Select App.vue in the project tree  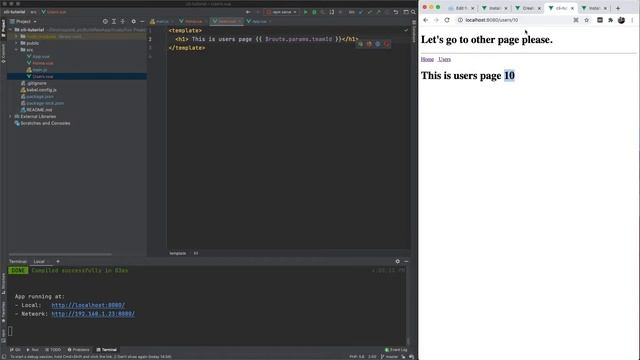click(38, 57)
